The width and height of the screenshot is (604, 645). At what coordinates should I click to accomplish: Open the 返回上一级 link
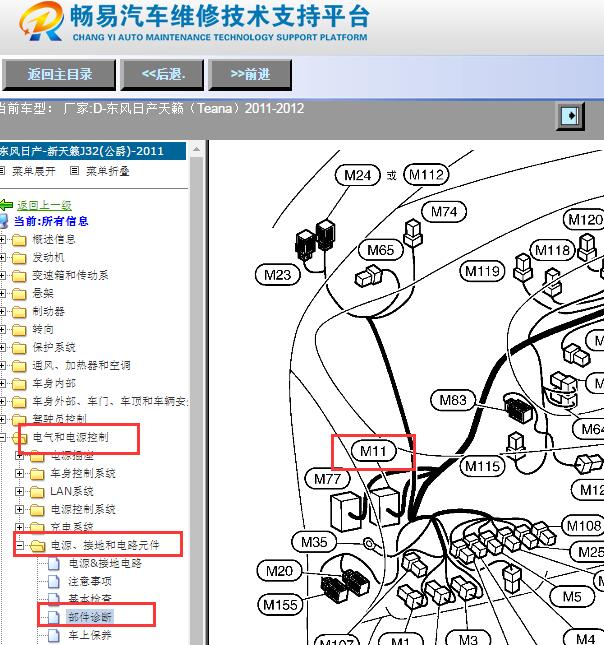tap(44, 205)
